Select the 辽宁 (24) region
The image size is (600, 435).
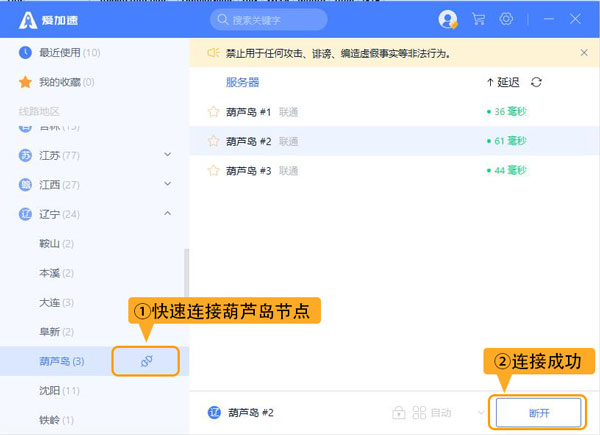point(59,214)
